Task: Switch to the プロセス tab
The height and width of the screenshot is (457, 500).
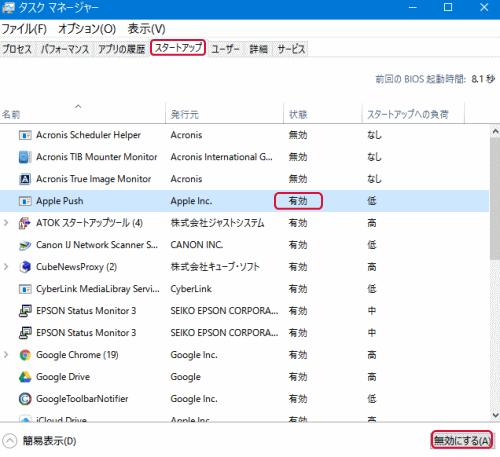Action: tap(17, 49)
